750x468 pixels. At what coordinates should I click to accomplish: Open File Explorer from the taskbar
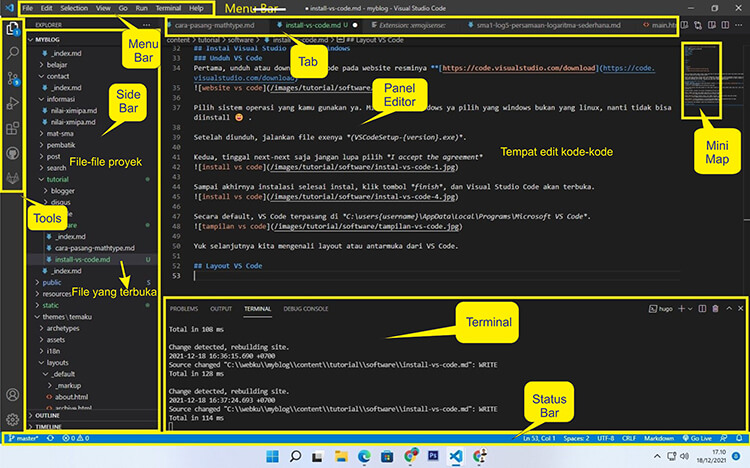coord(341,457)
